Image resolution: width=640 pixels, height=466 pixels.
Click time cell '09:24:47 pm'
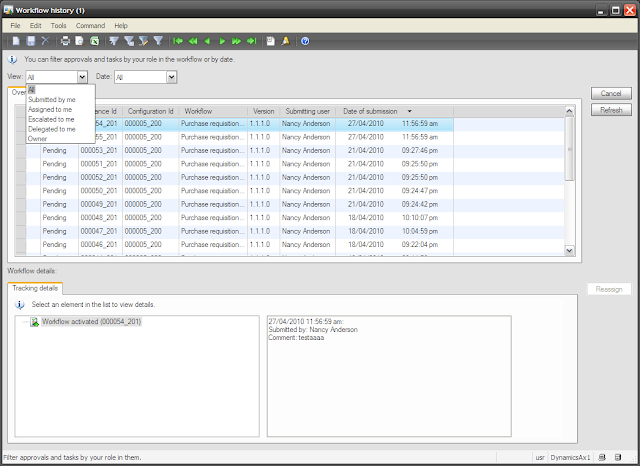[420, 191]
